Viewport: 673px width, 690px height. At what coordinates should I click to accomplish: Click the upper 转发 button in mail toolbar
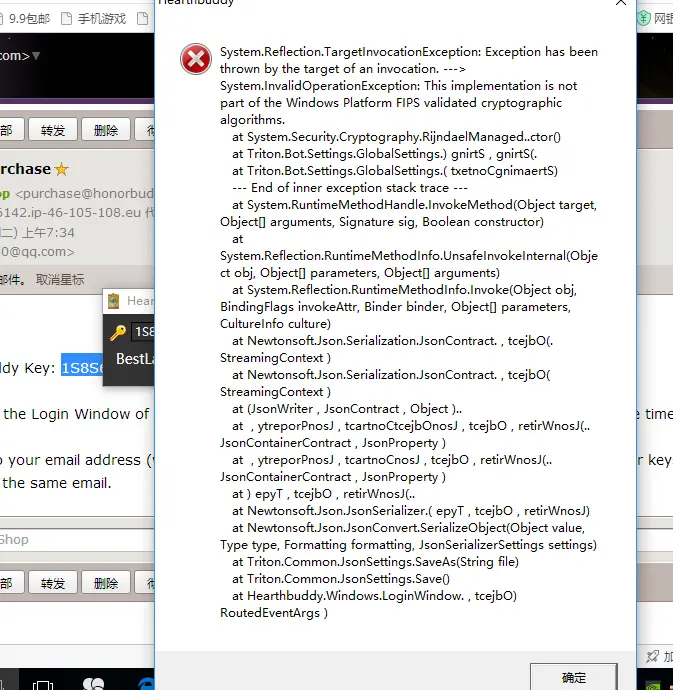pyautogui.click(x=53, y=130)
